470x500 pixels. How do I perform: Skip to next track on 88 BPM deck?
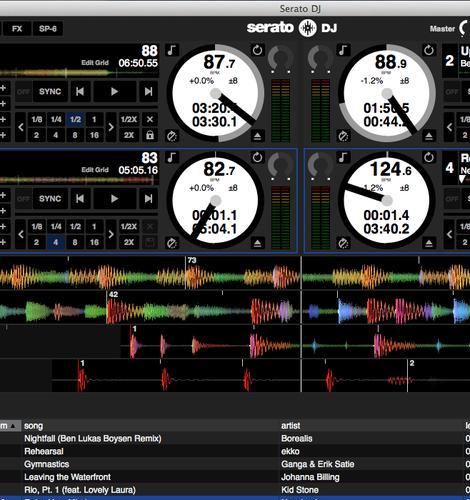tap(148, 91)
